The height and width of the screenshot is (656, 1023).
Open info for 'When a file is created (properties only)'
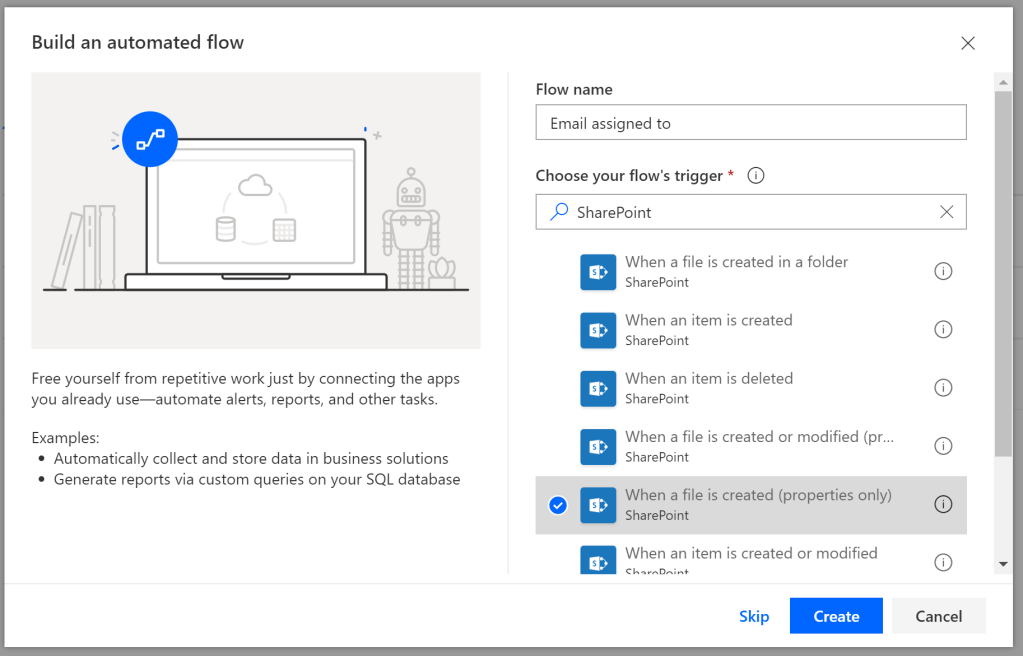pos(942,504)
